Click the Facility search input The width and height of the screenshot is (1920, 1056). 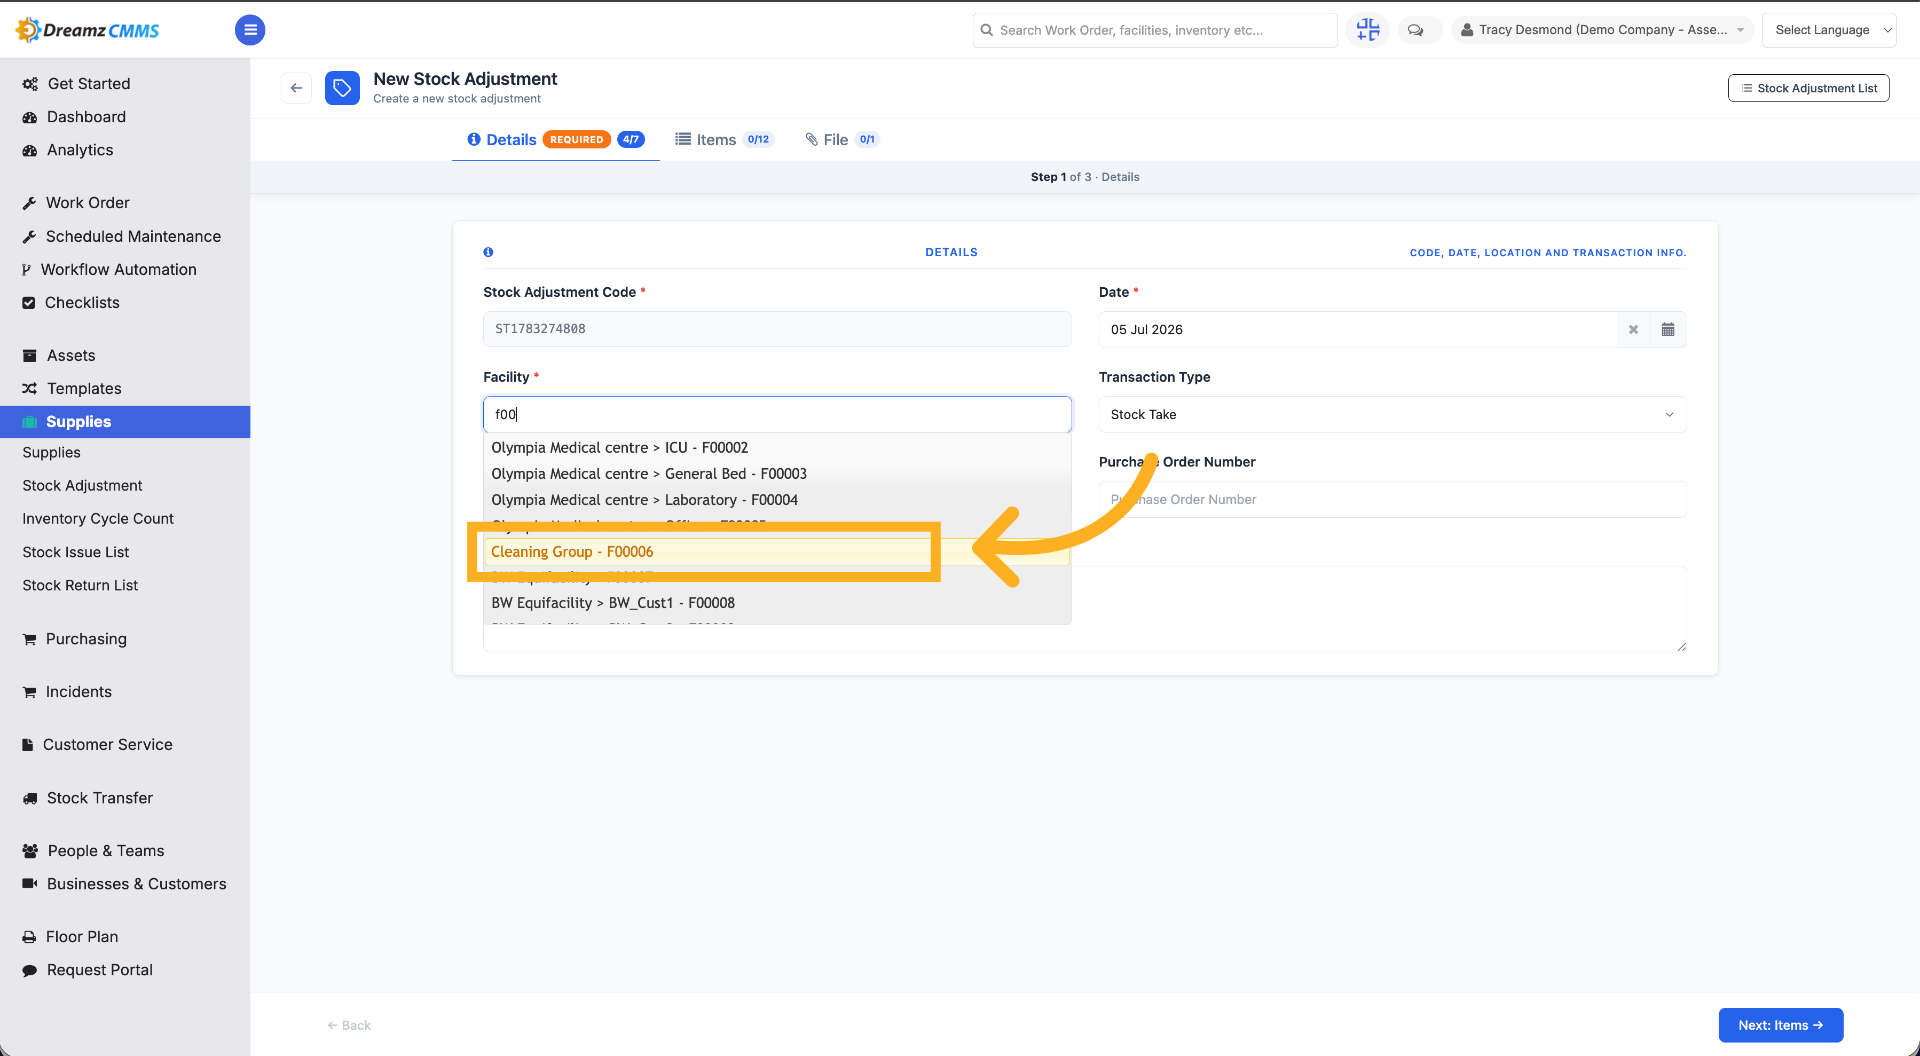pos(777,414)
